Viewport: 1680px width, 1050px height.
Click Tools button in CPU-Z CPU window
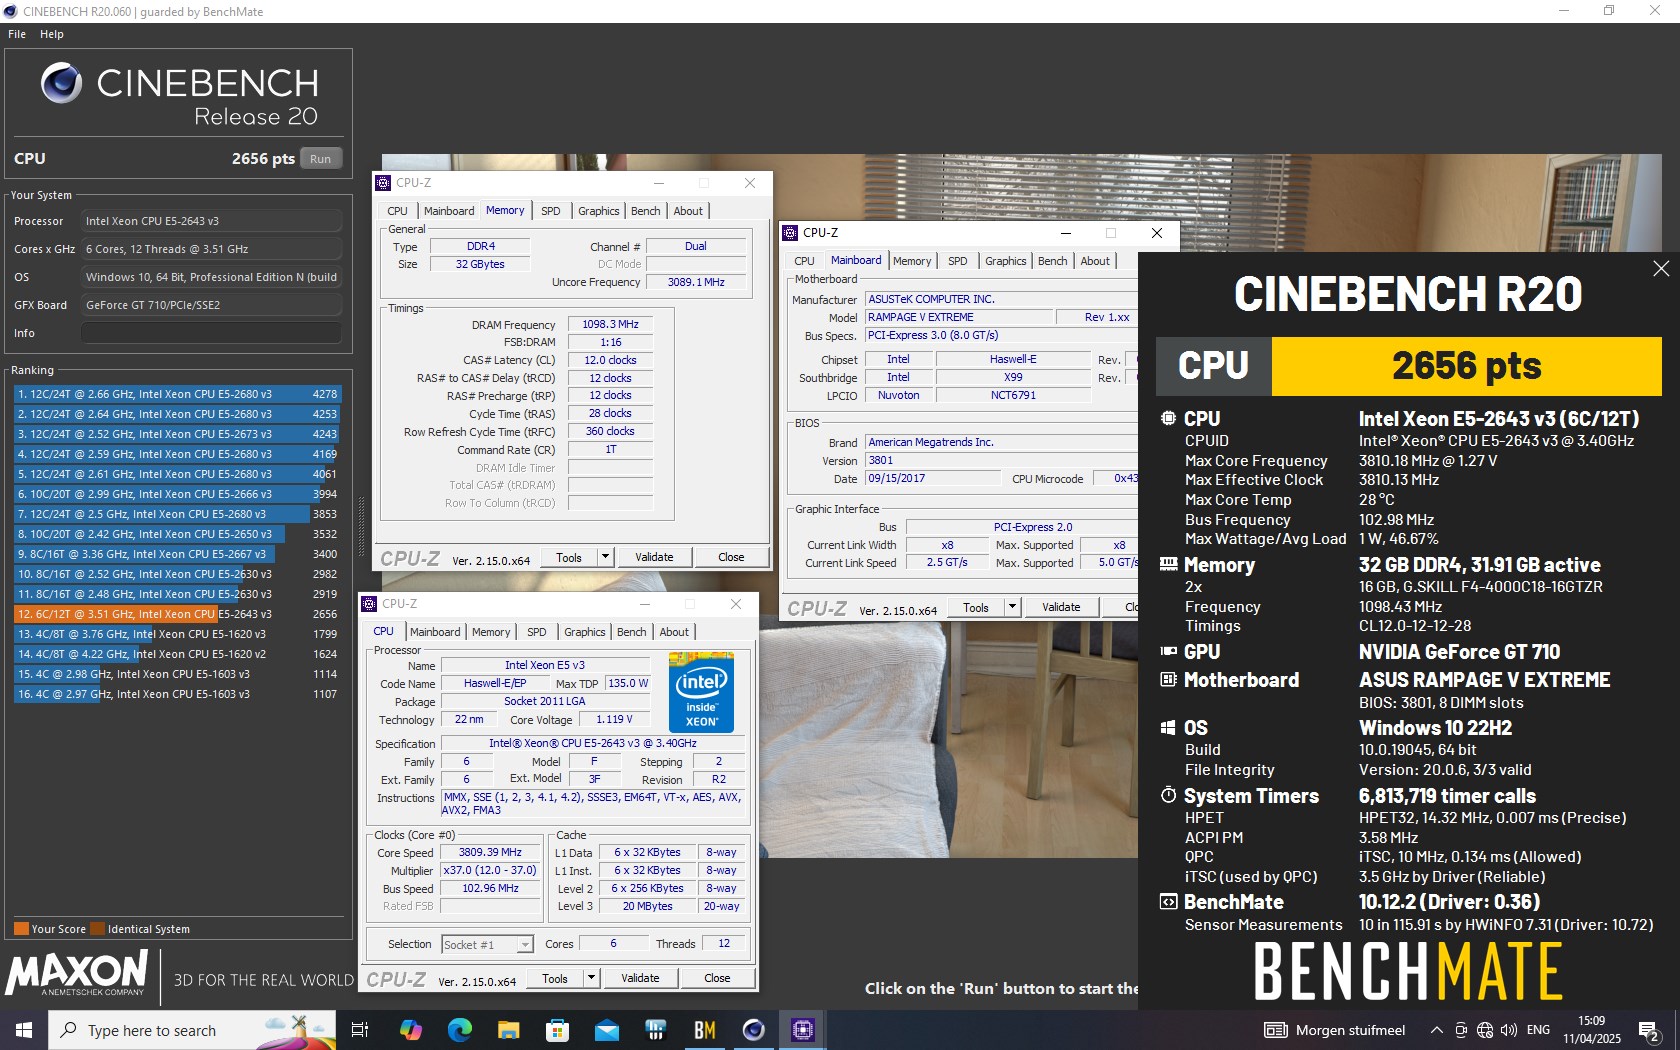pos(555,978)
